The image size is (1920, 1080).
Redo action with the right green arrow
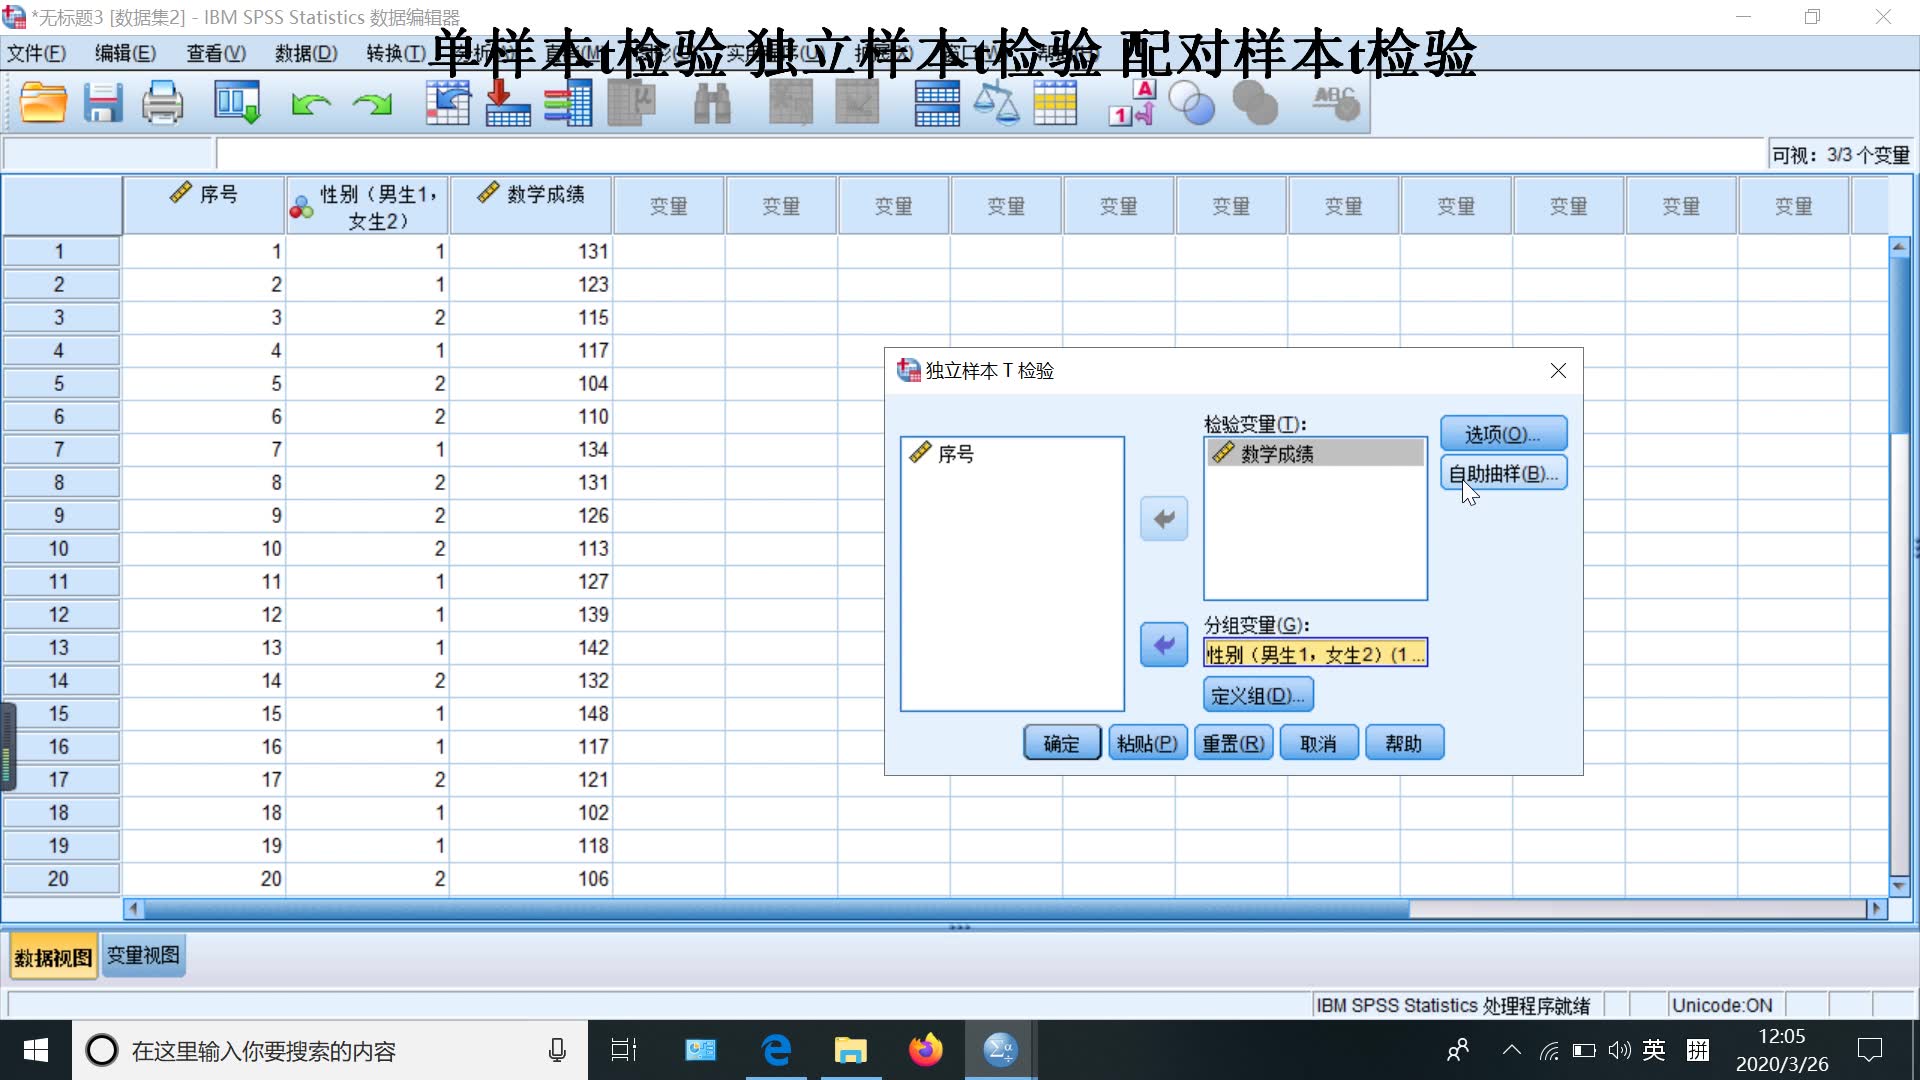[372, 103]
